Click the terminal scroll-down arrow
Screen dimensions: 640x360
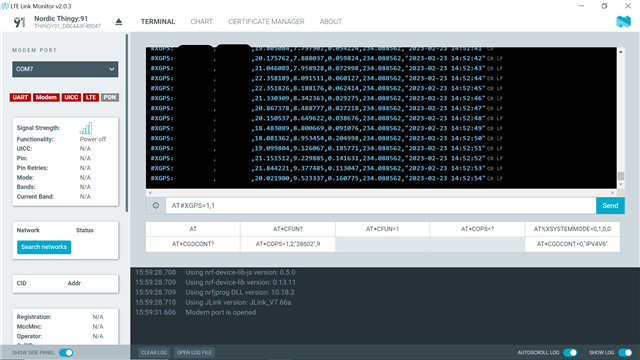click(x=621, y=184)
